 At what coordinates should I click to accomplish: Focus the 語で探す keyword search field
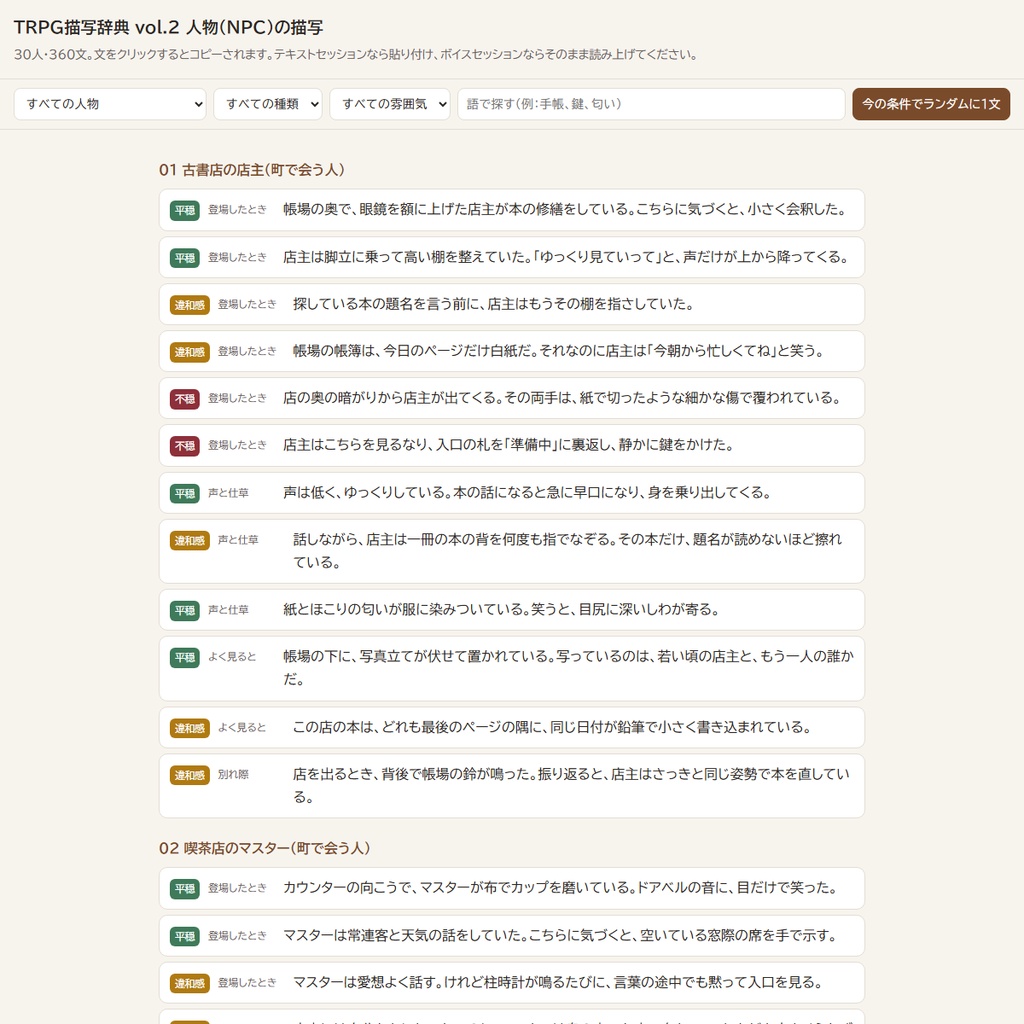pyautogui.click(x=651, y=104)
